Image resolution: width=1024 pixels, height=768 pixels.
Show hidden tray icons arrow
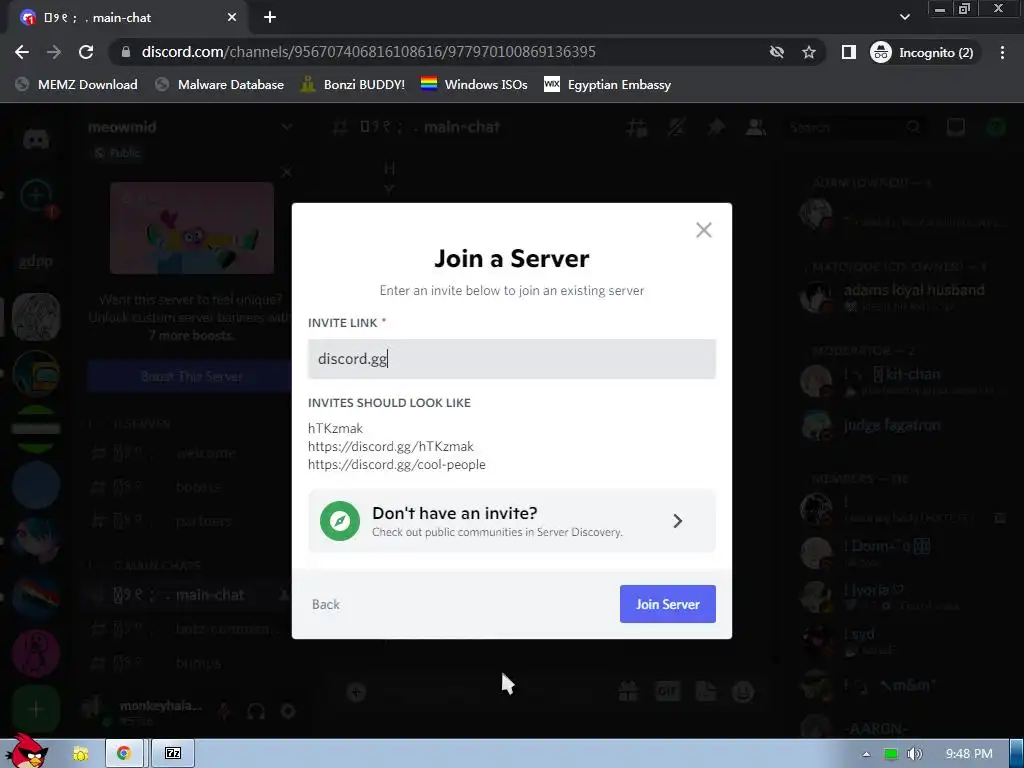(866, 754)
